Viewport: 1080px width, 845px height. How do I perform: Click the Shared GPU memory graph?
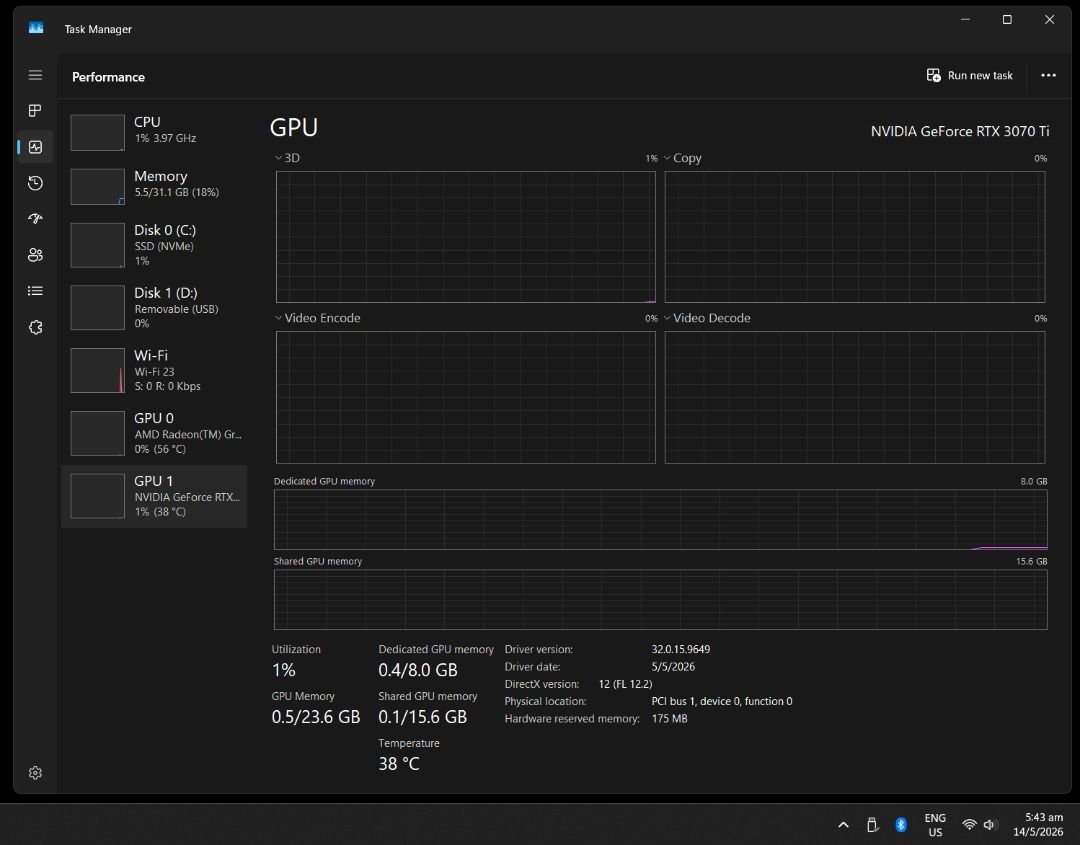click(661, 599)
